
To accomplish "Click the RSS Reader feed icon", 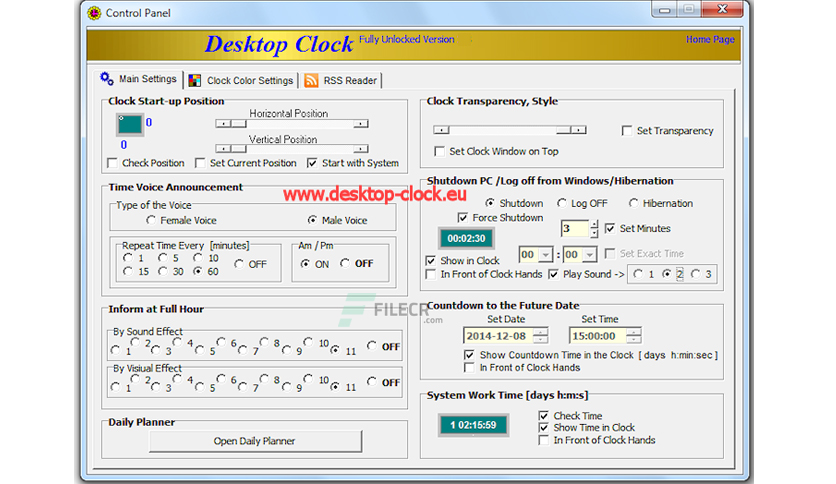I will click(311, 80).
